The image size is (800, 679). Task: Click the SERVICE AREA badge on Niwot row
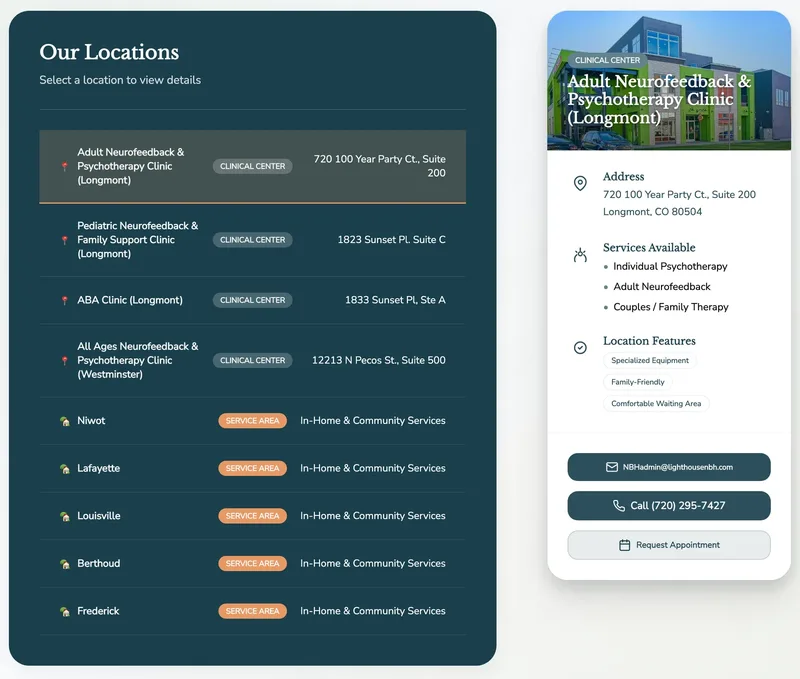pyautogui.click(x=253, y=420)
